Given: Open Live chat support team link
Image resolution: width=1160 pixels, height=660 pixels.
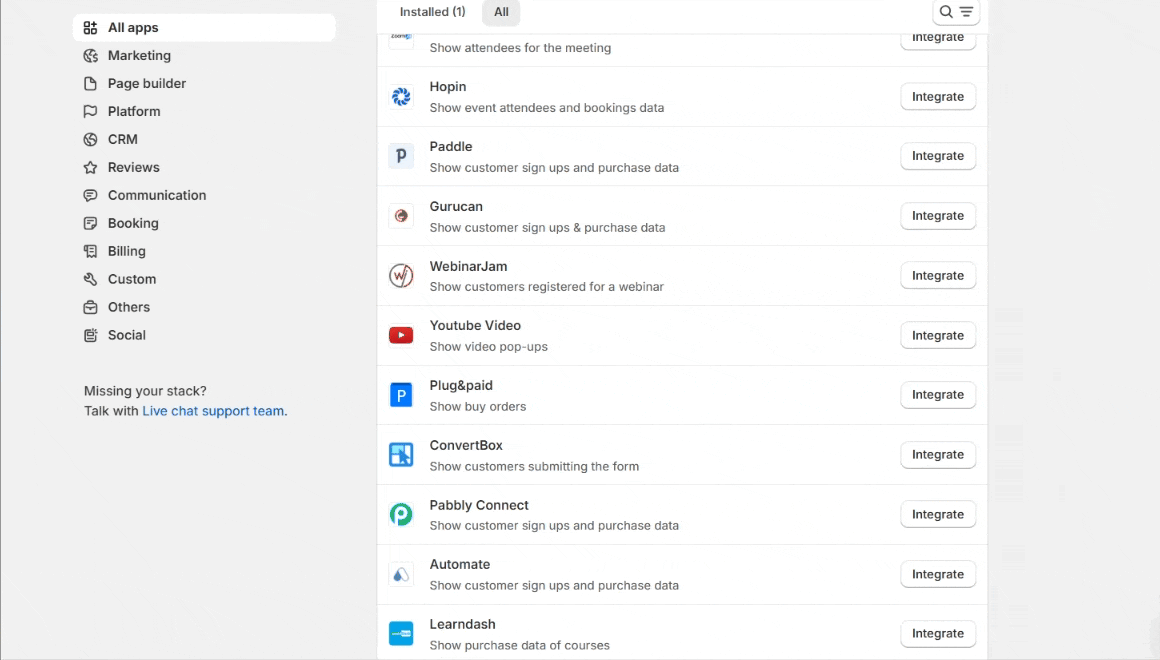Looking at the screenshot, I should (213, 411).
